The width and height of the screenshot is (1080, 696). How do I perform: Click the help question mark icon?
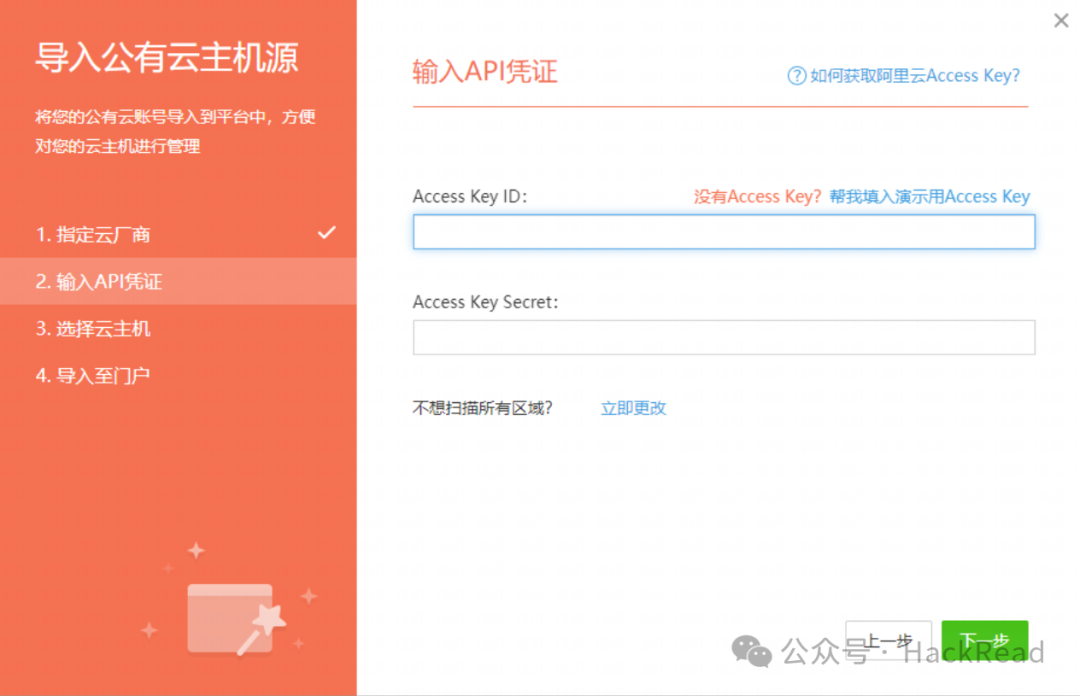click(x=797, y=76)
